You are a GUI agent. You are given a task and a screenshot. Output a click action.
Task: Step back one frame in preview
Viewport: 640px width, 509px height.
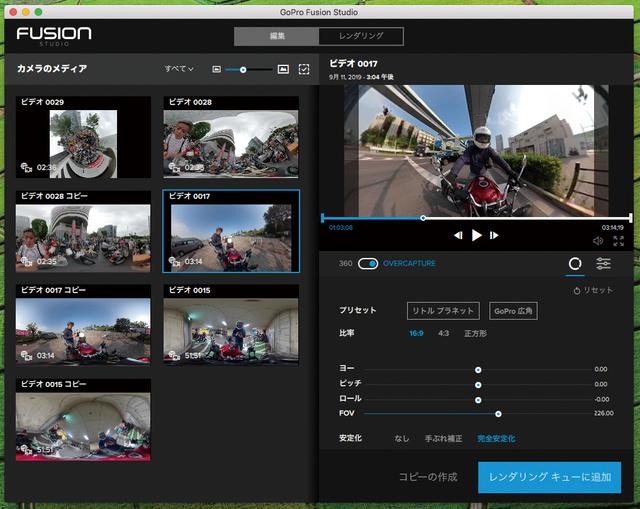[x=458, y=235]
